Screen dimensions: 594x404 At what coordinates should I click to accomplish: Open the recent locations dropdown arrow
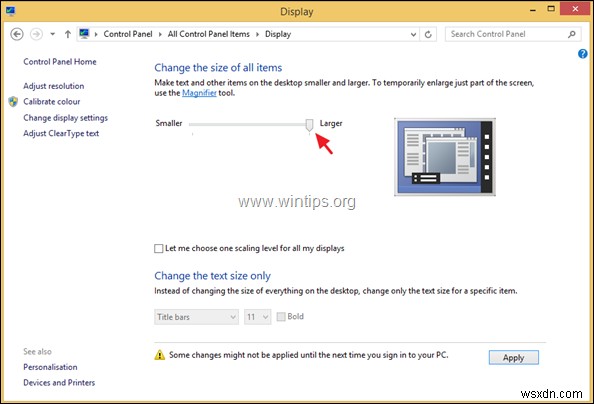(x=53, y=34)
